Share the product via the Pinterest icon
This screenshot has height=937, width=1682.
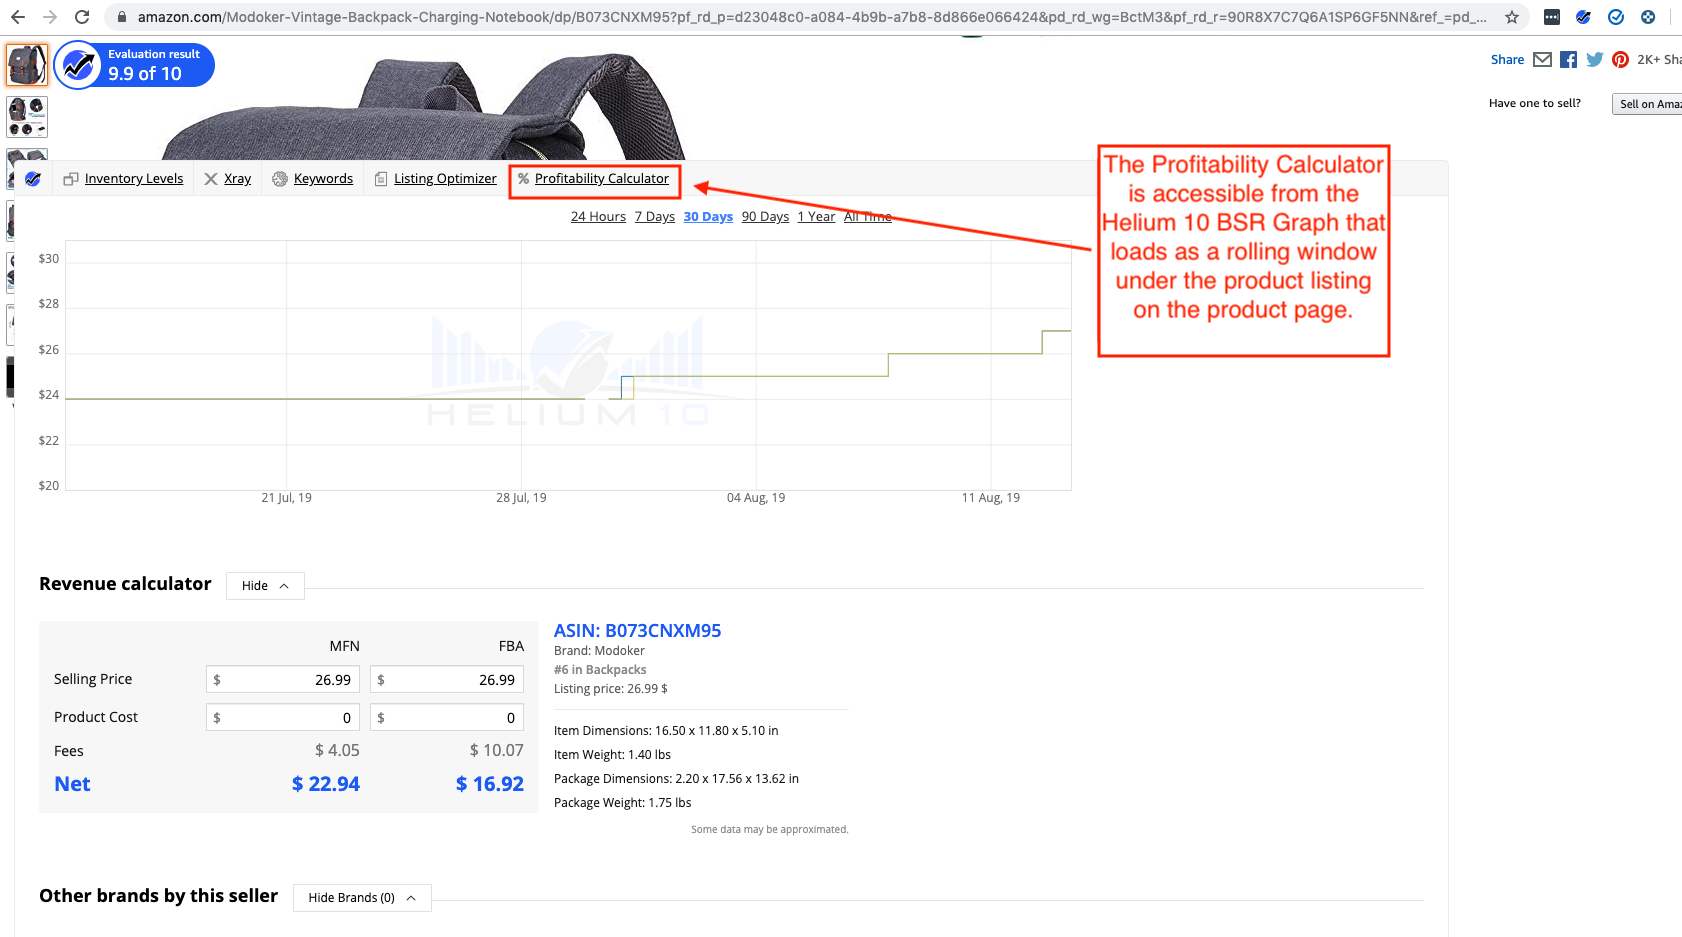(x=1620, y=59)
